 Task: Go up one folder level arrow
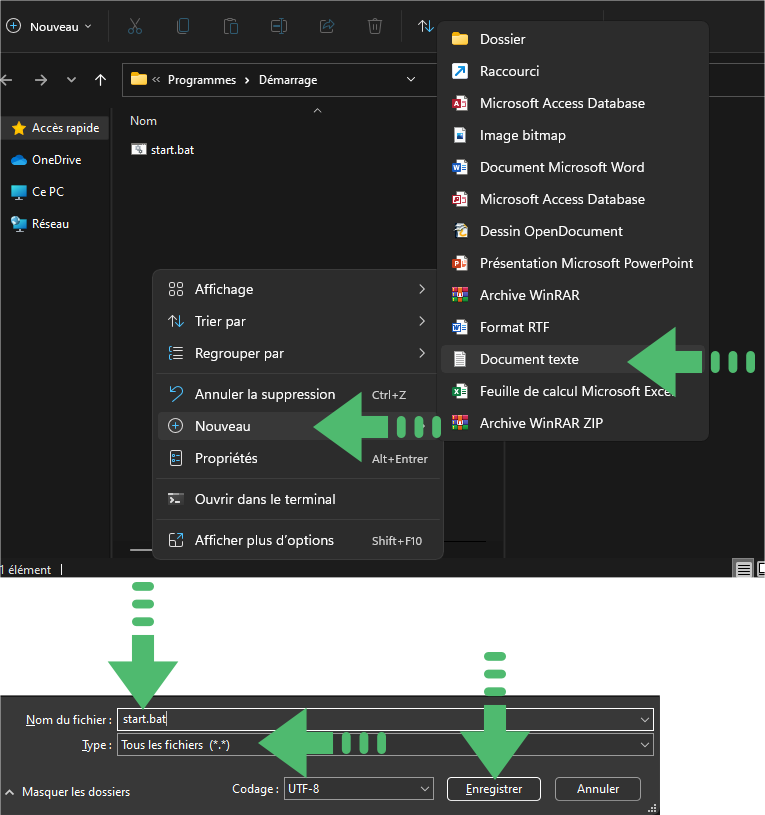tap(100, 80)
